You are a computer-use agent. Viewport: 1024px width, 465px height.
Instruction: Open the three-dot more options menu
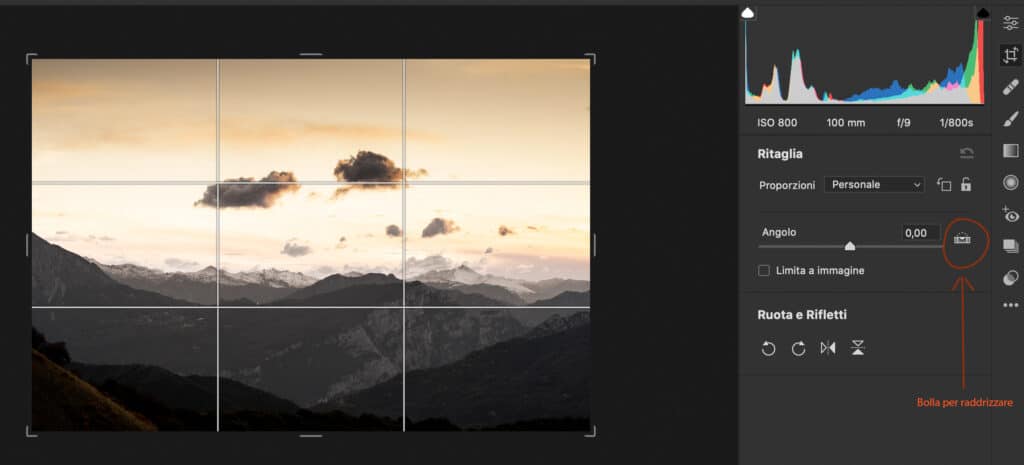coord(1011,305)
